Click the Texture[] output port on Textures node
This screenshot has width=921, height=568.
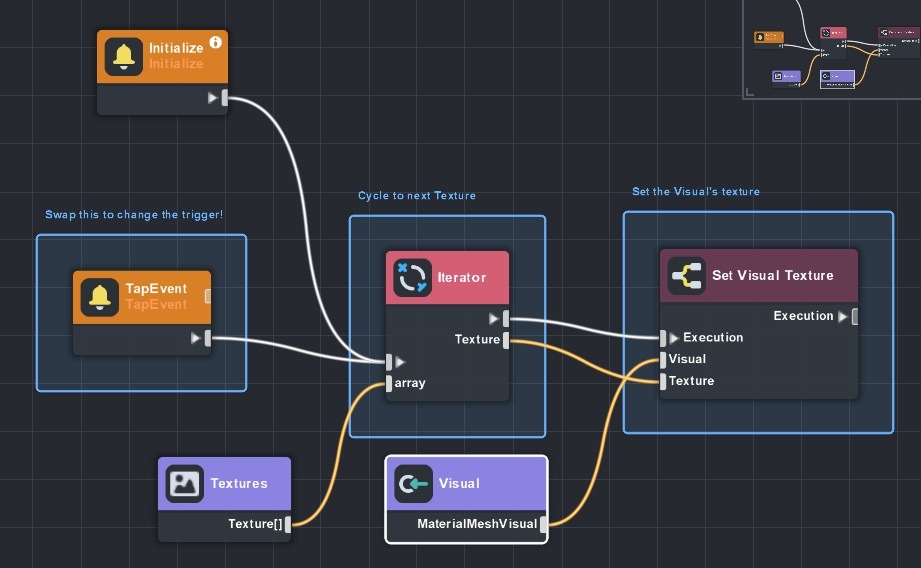[288, 524]
